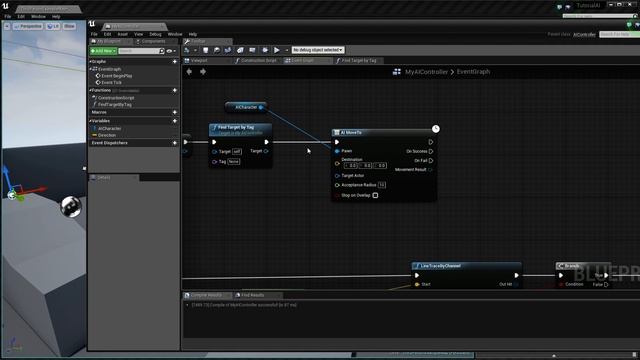Viewport: 640px width, 360px height.
Task: Click the Destination X value field
Action: [x=351, y=166]
